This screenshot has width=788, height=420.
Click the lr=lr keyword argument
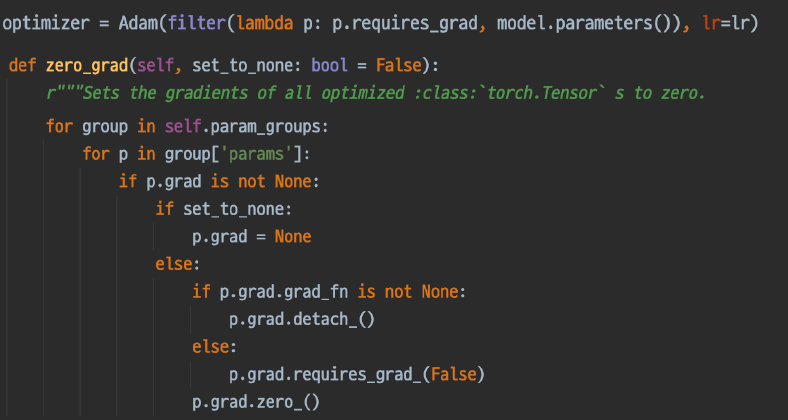click(x=726, y=24)
